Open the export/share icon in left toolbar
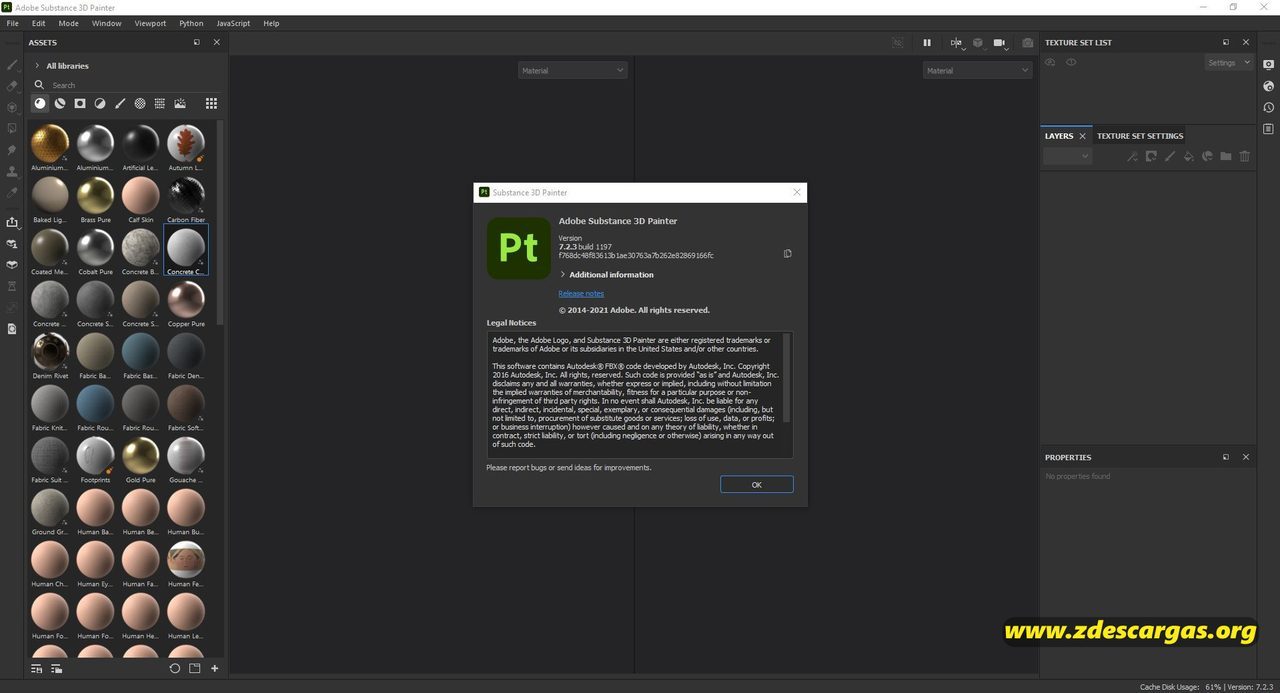Image resolution: width=1280 pixels, height=693 pixels. point(12,222)
